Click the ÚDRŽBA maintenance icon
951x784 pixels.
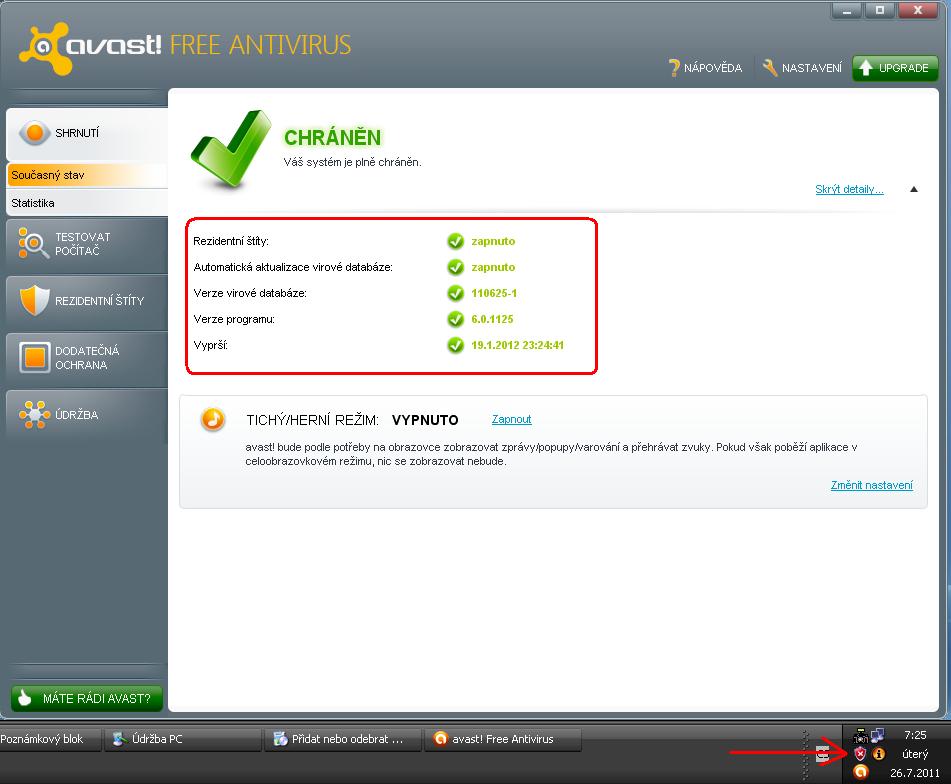pos(34,415)
